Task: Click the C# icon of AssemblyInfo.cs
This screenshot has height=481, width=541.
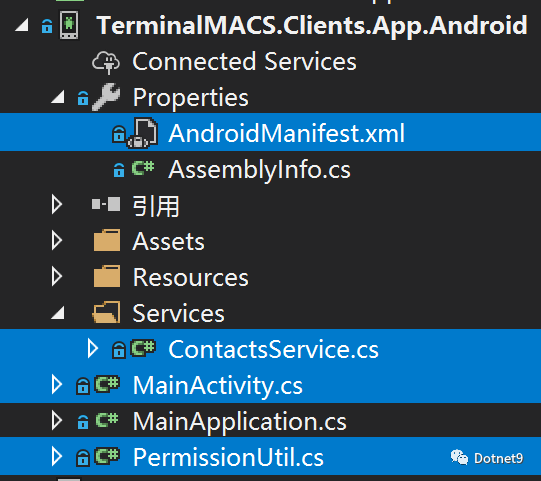Action: pos(143,168)
